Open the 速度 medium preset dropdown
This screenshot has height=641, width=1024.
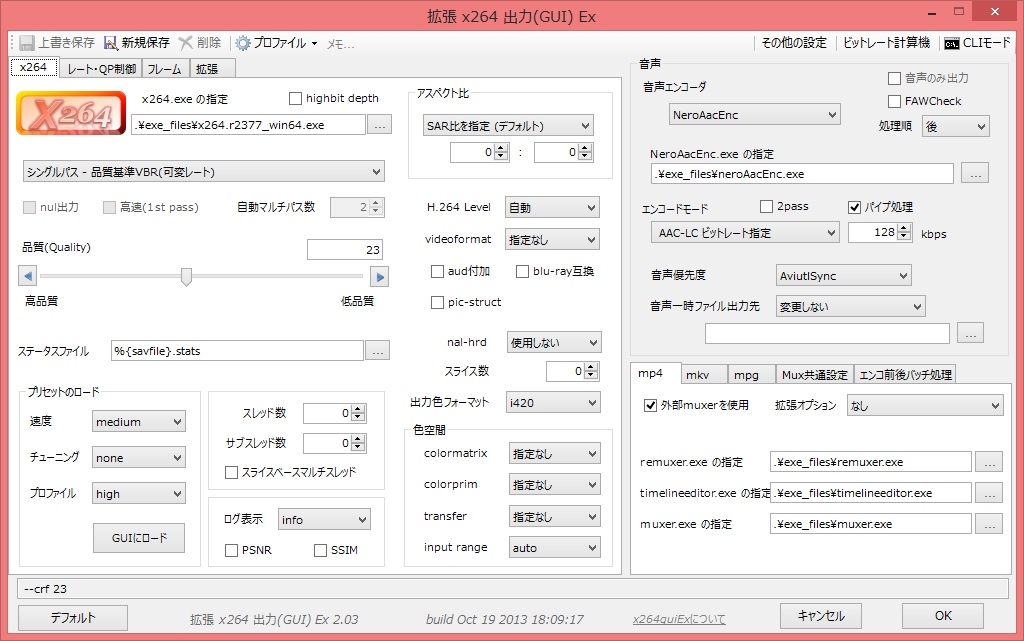pyautogui.click(x=138, y=422)
